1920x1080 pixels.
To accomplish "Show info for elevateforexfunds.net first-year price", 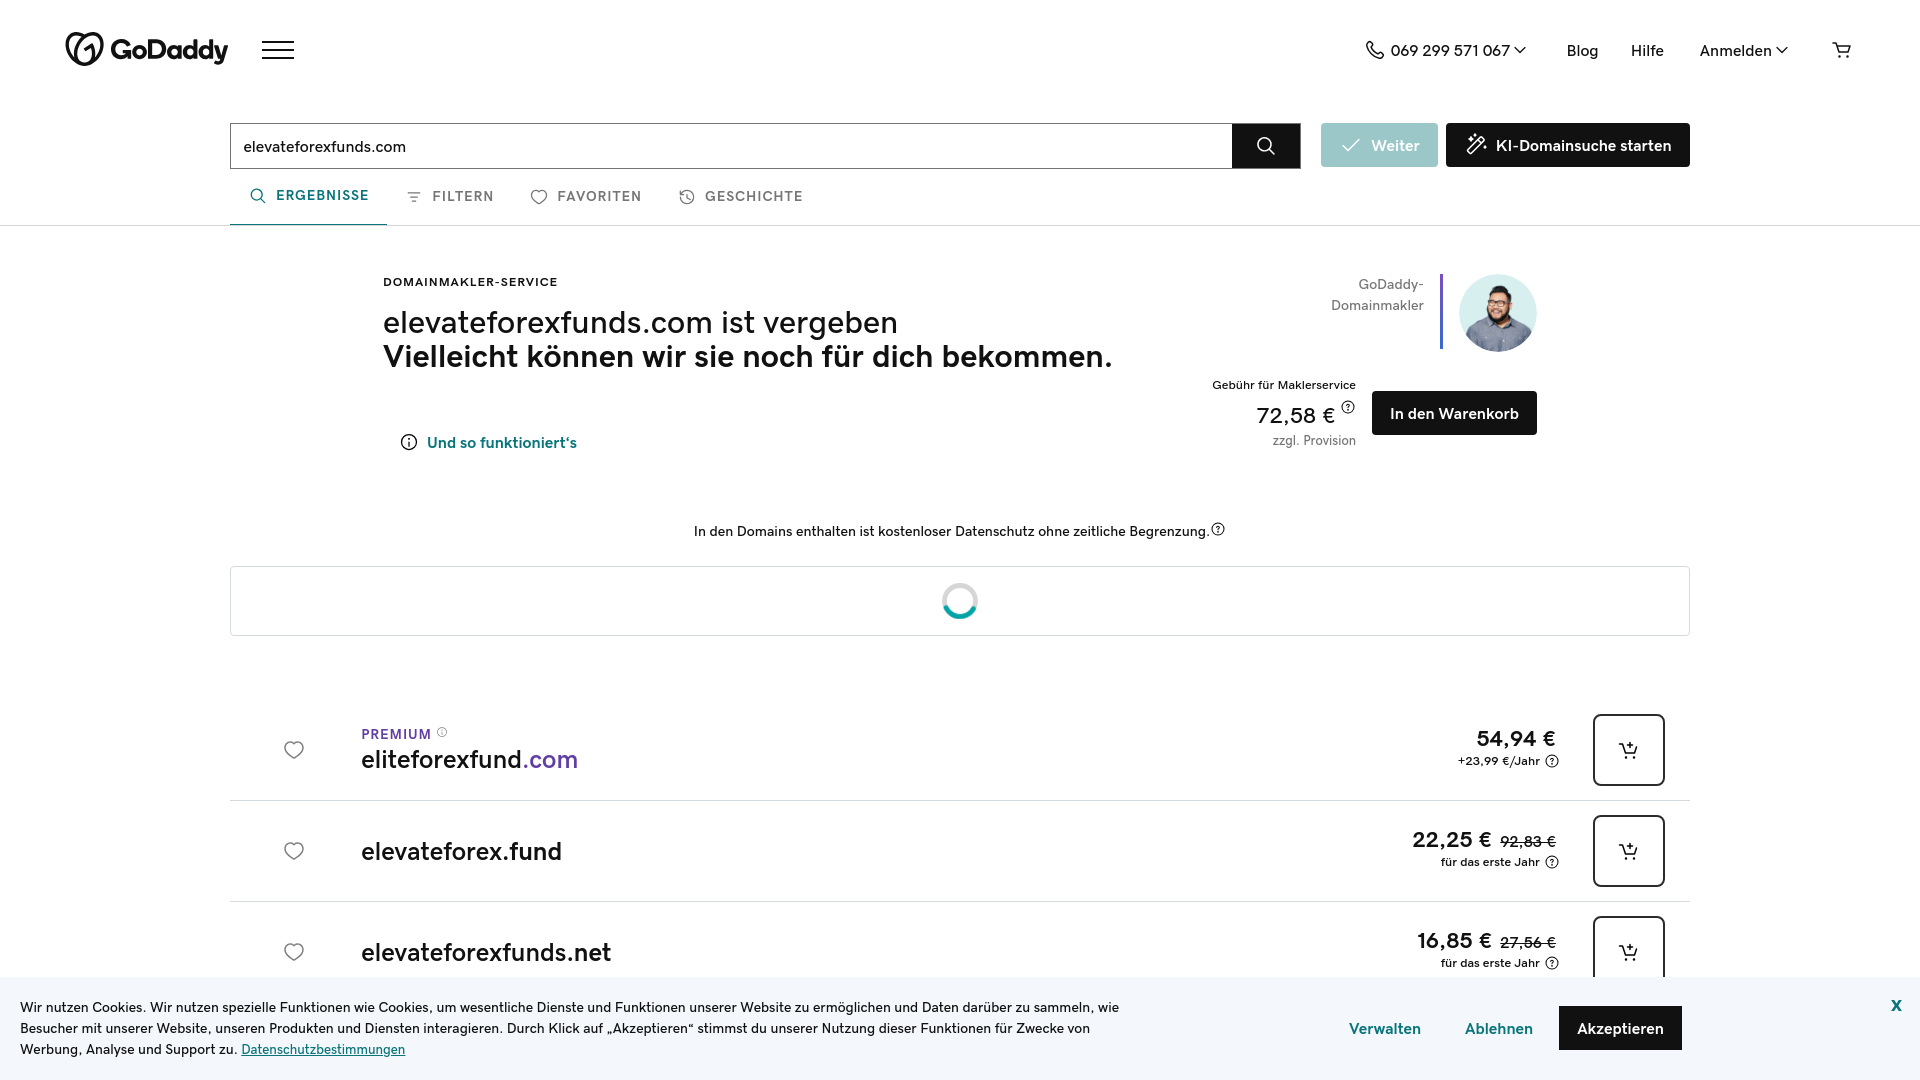I will click(1552, 963).
